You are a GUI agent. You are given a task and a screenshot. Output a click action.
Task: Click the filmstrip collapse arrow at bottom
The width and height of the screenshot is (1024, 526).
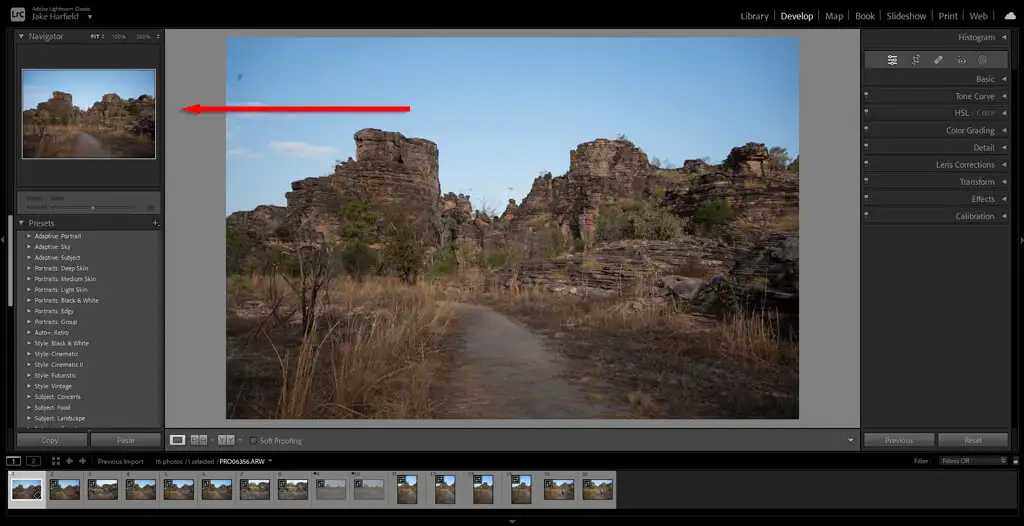point(512,521)
